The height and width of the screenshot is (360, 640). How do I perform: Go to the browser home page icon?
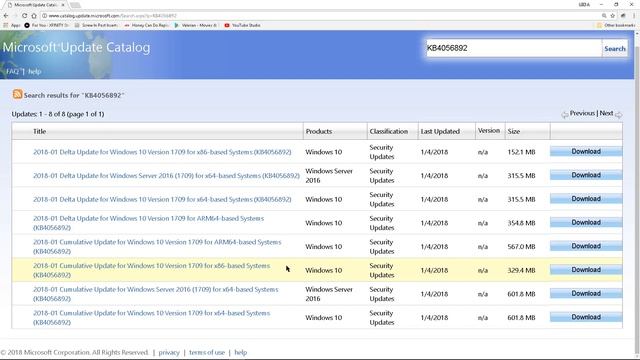click(34, 16)
